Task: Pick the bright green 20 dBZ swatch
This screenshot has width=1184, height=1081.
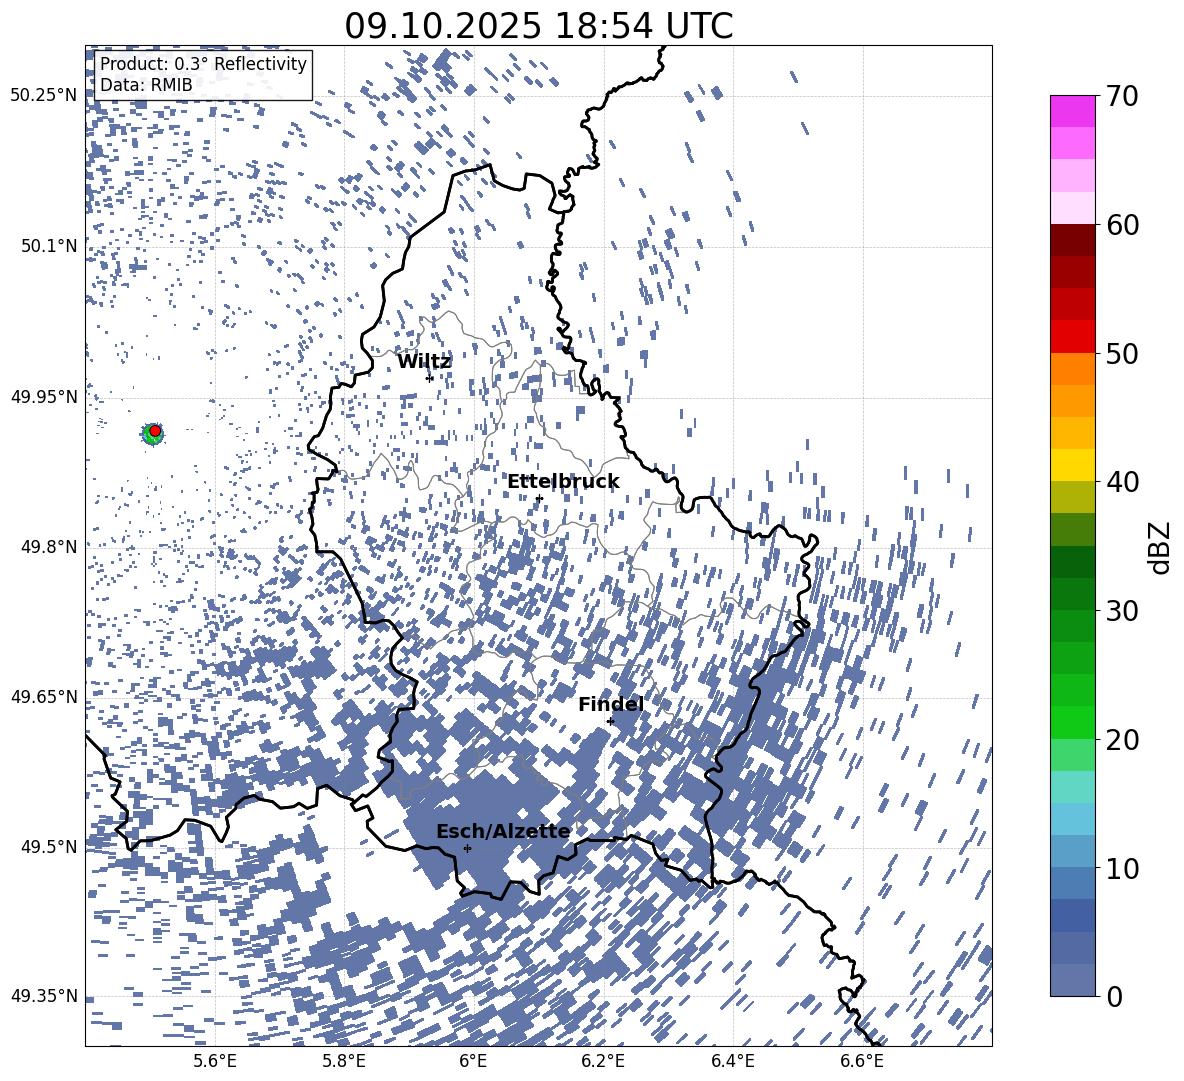Action: (1072, 722)
